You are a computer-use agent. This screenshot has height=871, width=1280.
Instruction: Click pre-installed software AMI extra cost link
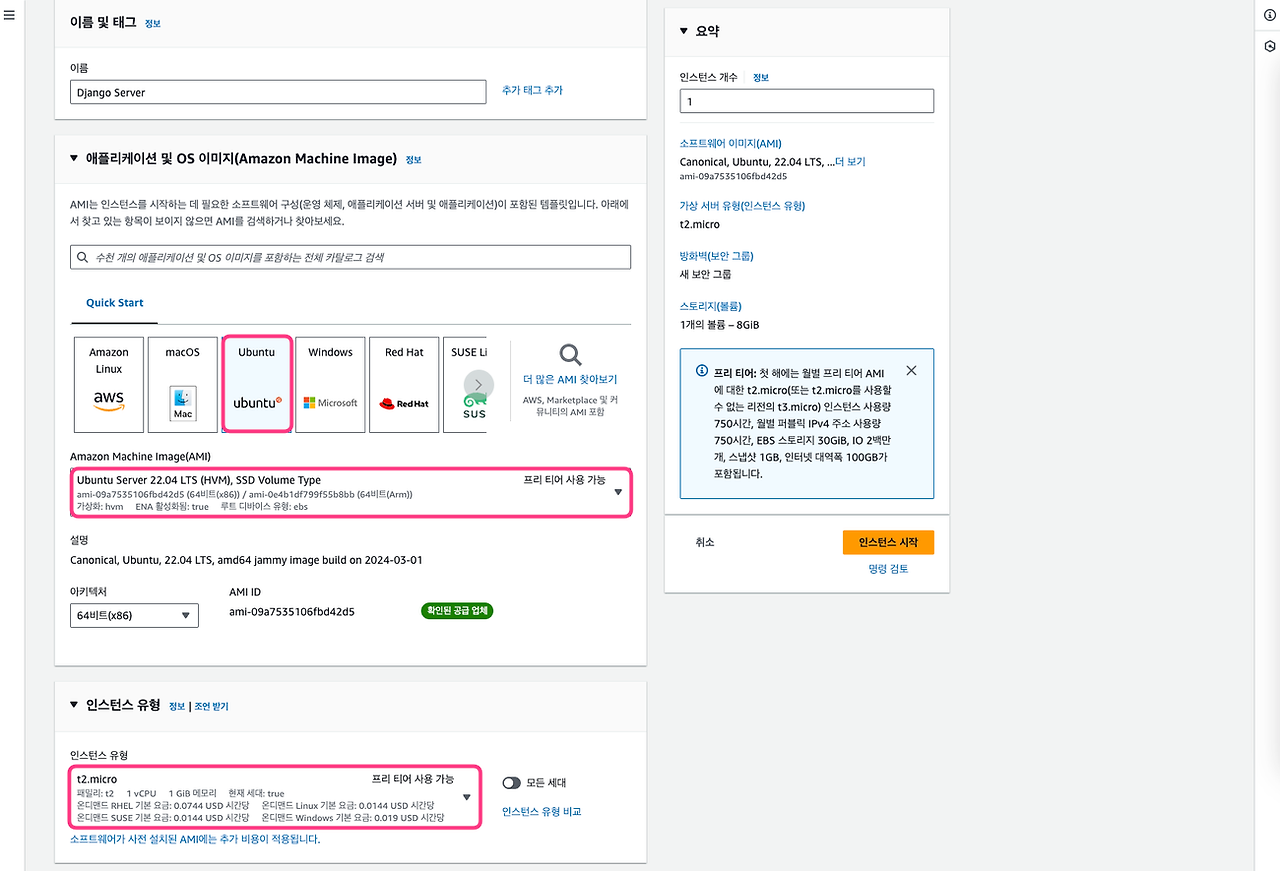pyautogui.click(x=195, y=840)
